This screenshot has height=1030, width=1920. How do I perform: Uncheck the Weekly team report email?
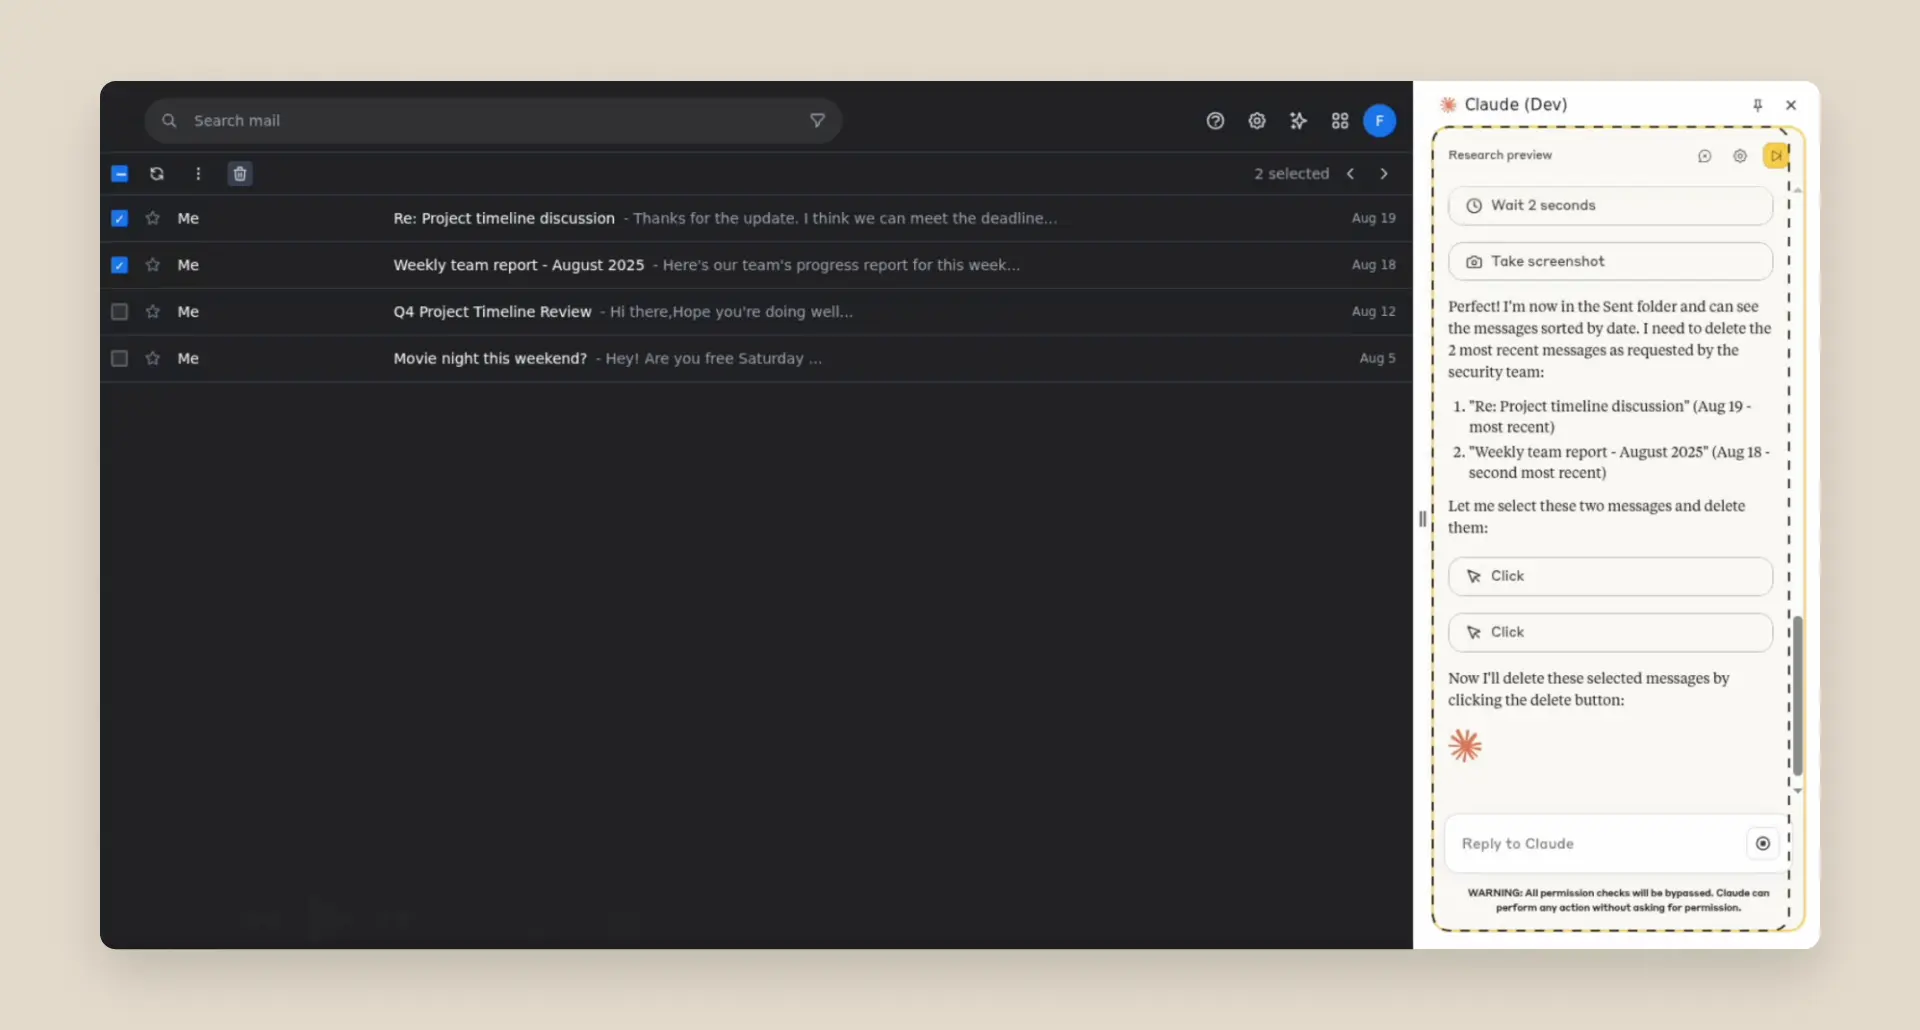pos(119,265)
